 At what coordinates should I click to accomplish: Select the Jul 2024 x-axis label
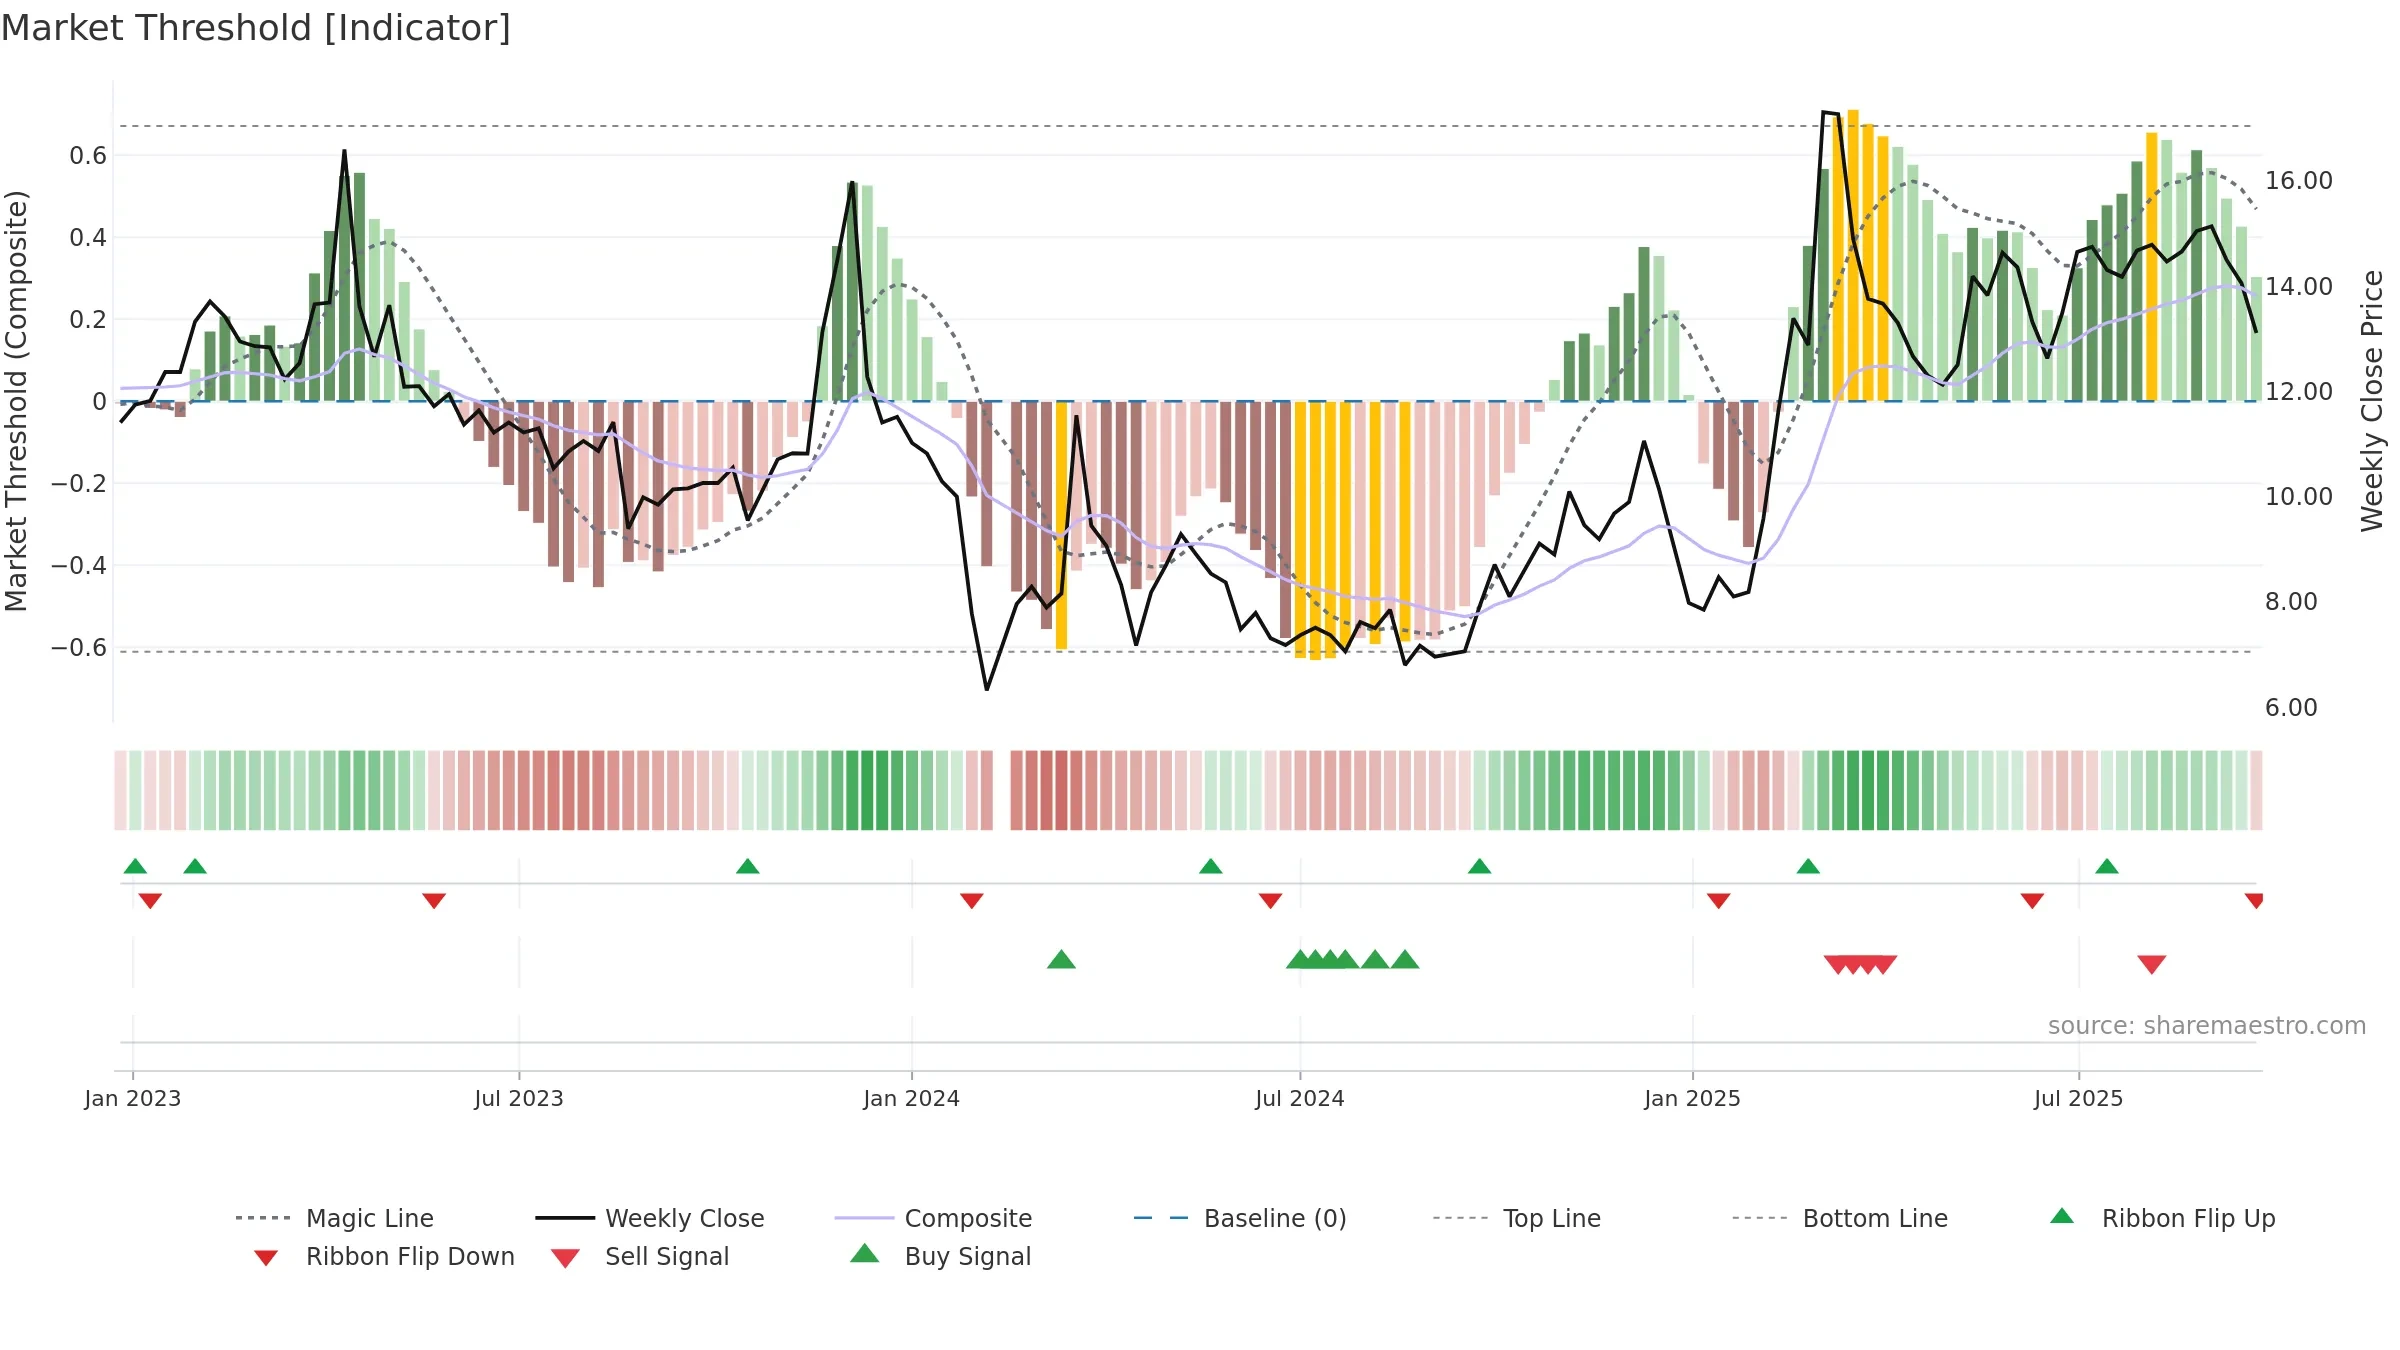pos(1300,1098)
